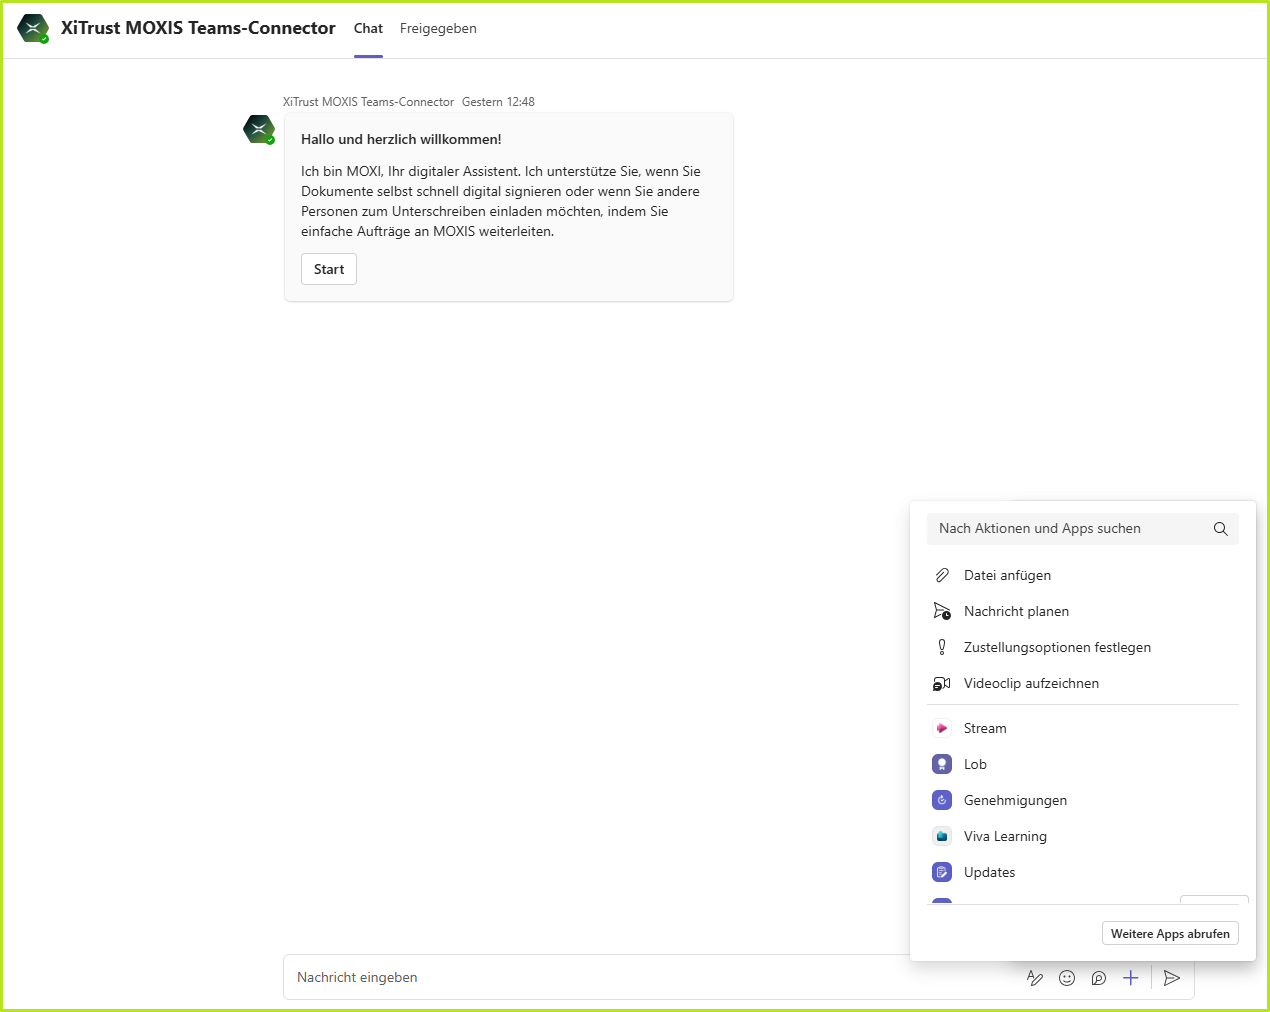Open the Stream app
The image size is (1270, 1012).
tap(985, 728)
